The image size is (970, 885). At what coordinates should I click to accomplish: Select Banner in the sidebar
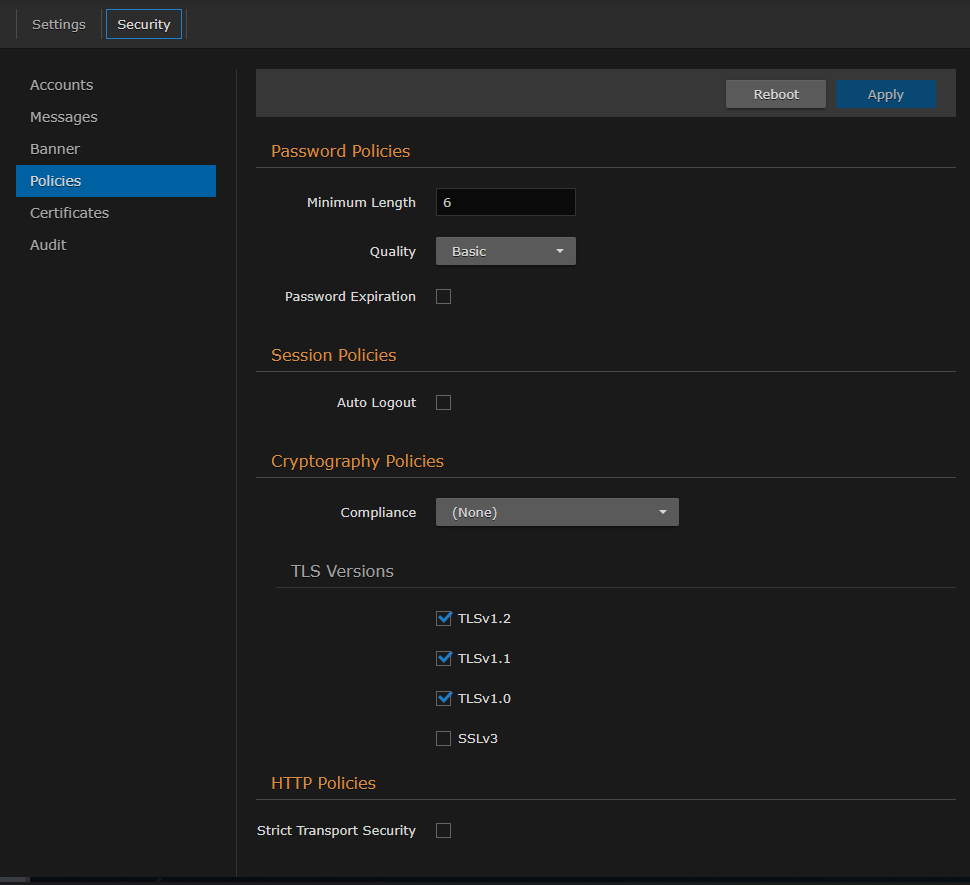pyautogui.click(x=54, y=149)
